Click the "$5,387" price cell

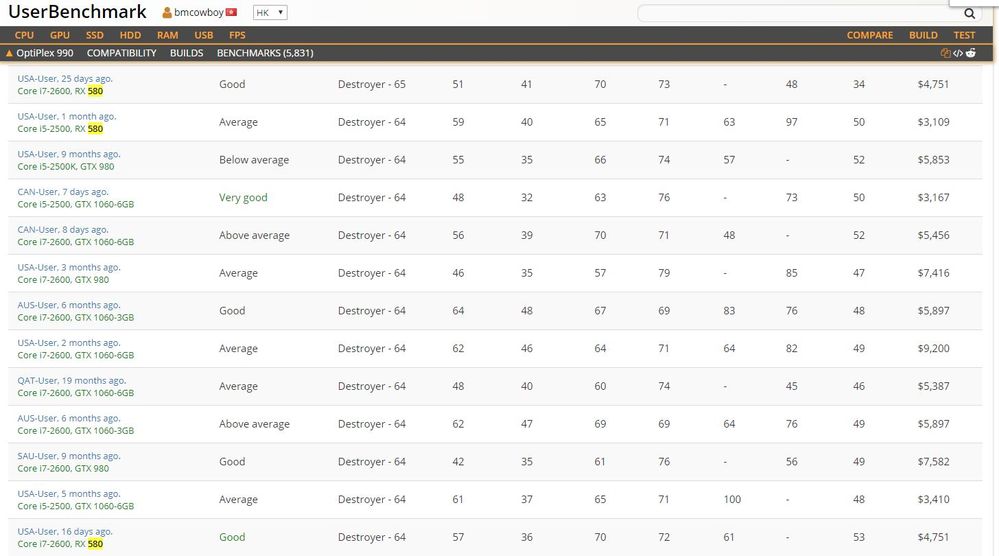click(x=933, y=386)
